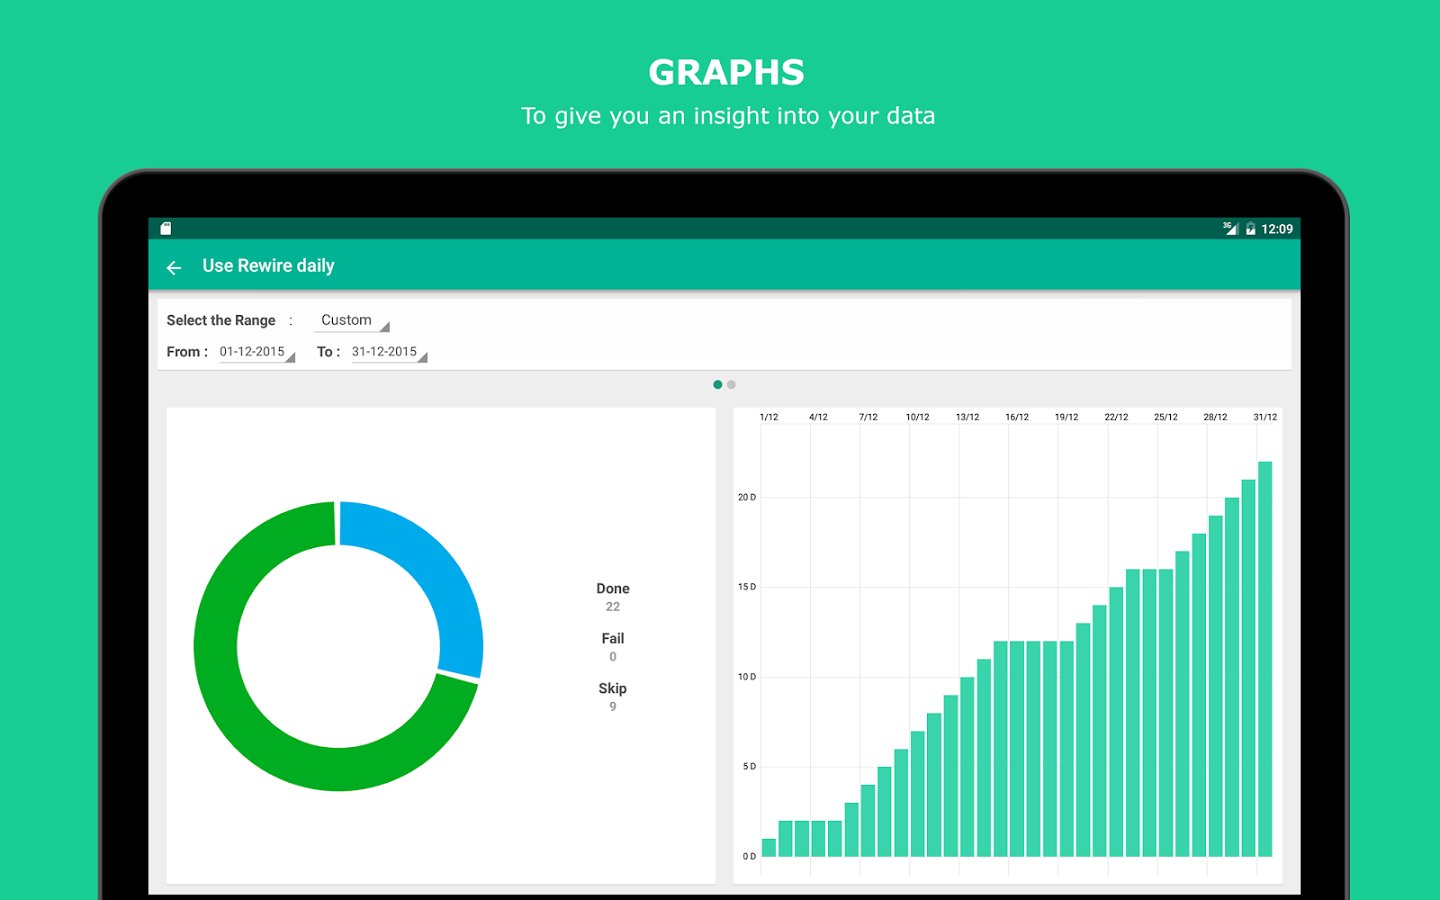Tap the 12:09 clock in status bar

(x=1277, y=229)
